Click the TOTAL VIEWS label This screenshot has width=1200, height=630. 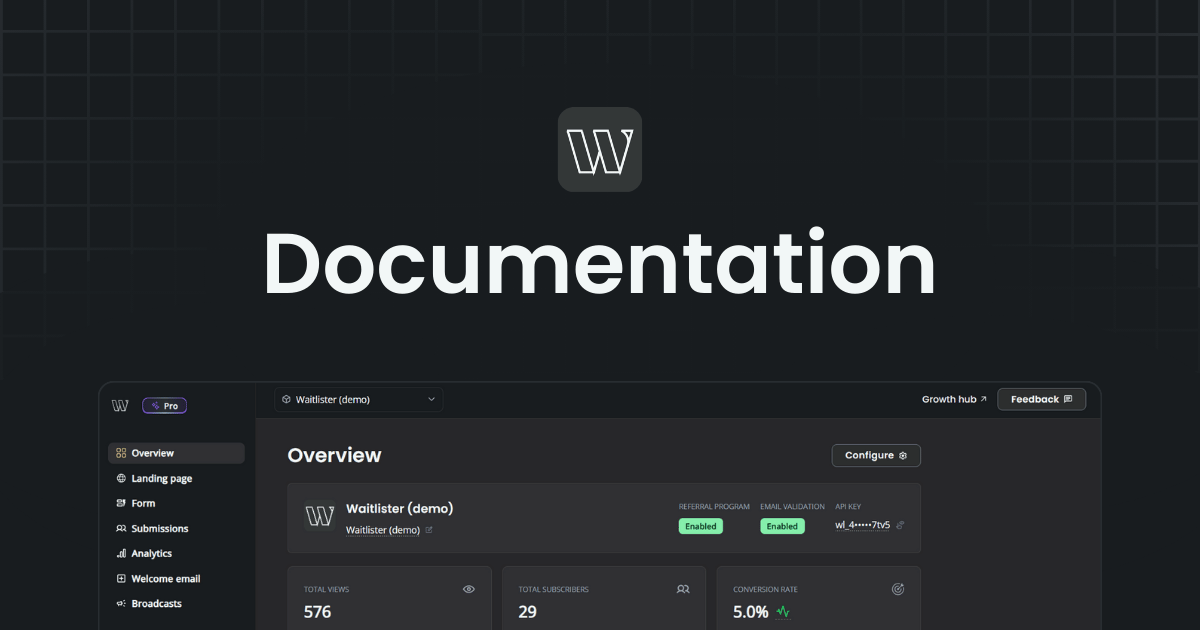(x=326, y=590)
